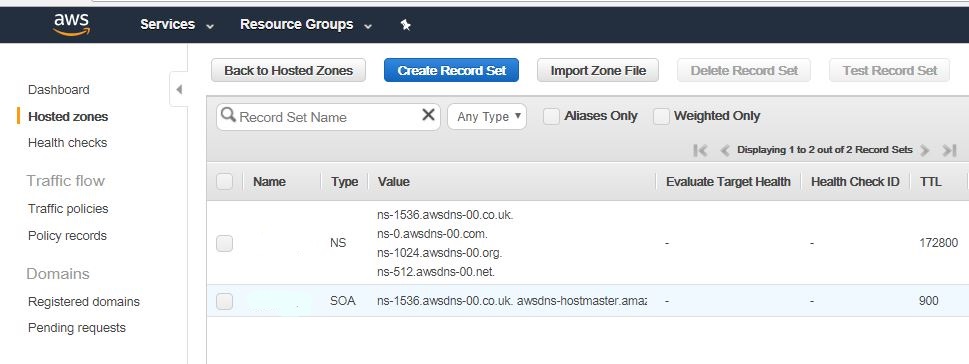Click the AWS logo

pos(72,25)
